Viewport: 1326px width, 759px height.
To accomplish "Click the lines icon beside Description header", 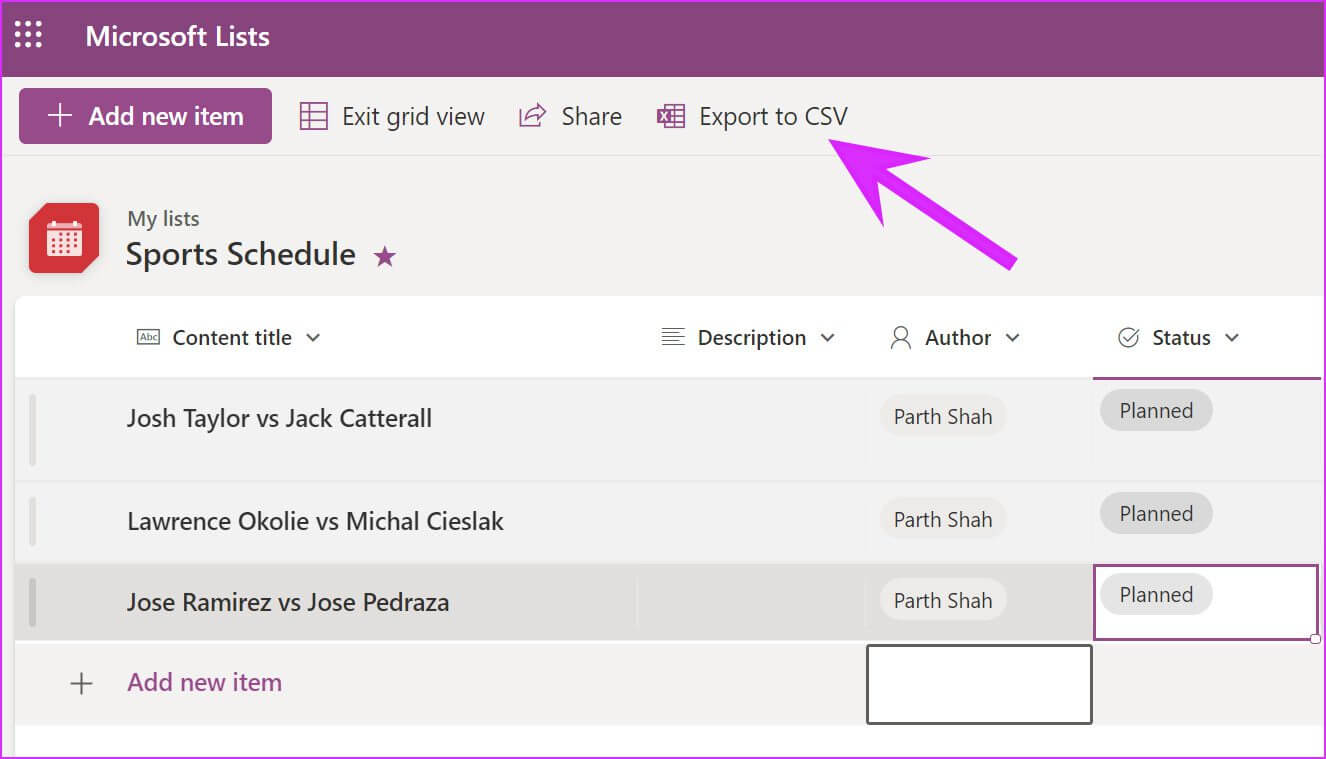I will 673,337.
